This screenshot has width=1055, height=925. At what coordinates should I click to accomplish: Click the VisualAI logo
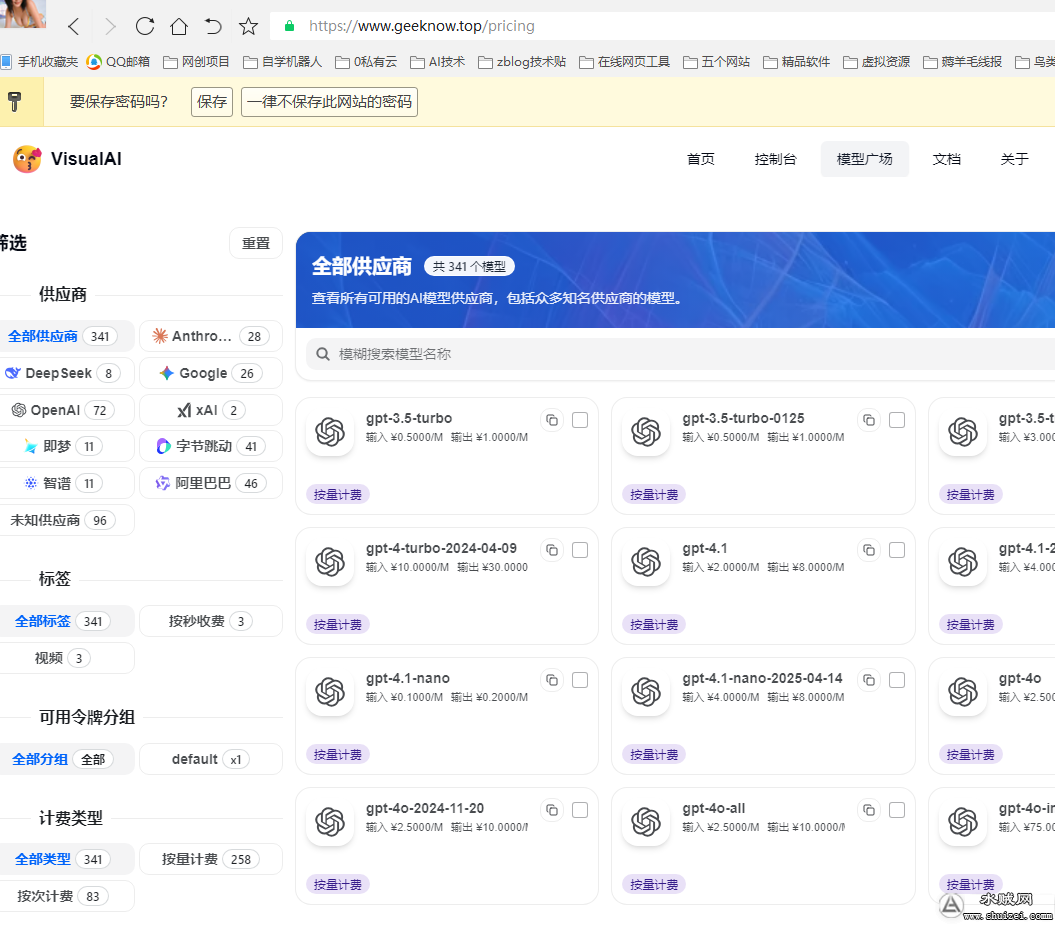click(x=27, y=158)
